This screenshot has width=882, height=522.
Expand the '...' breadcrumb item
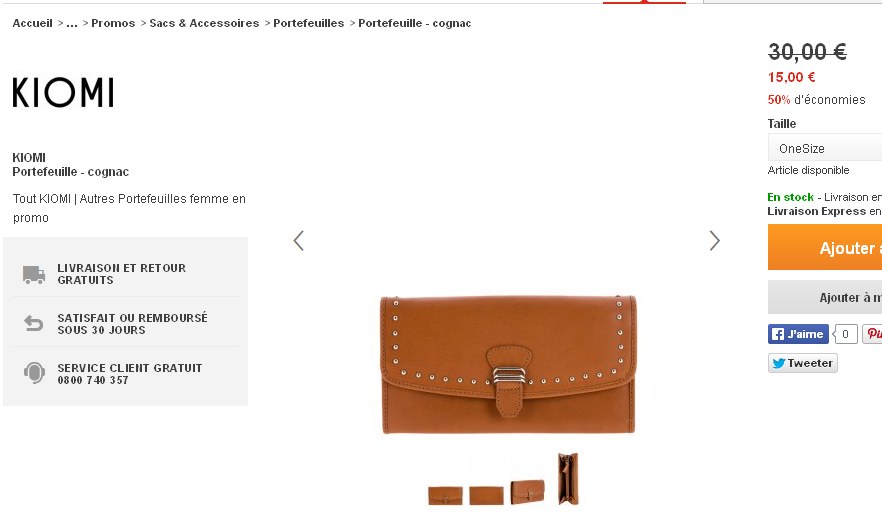pyautogui.click(x=71, y=23)
